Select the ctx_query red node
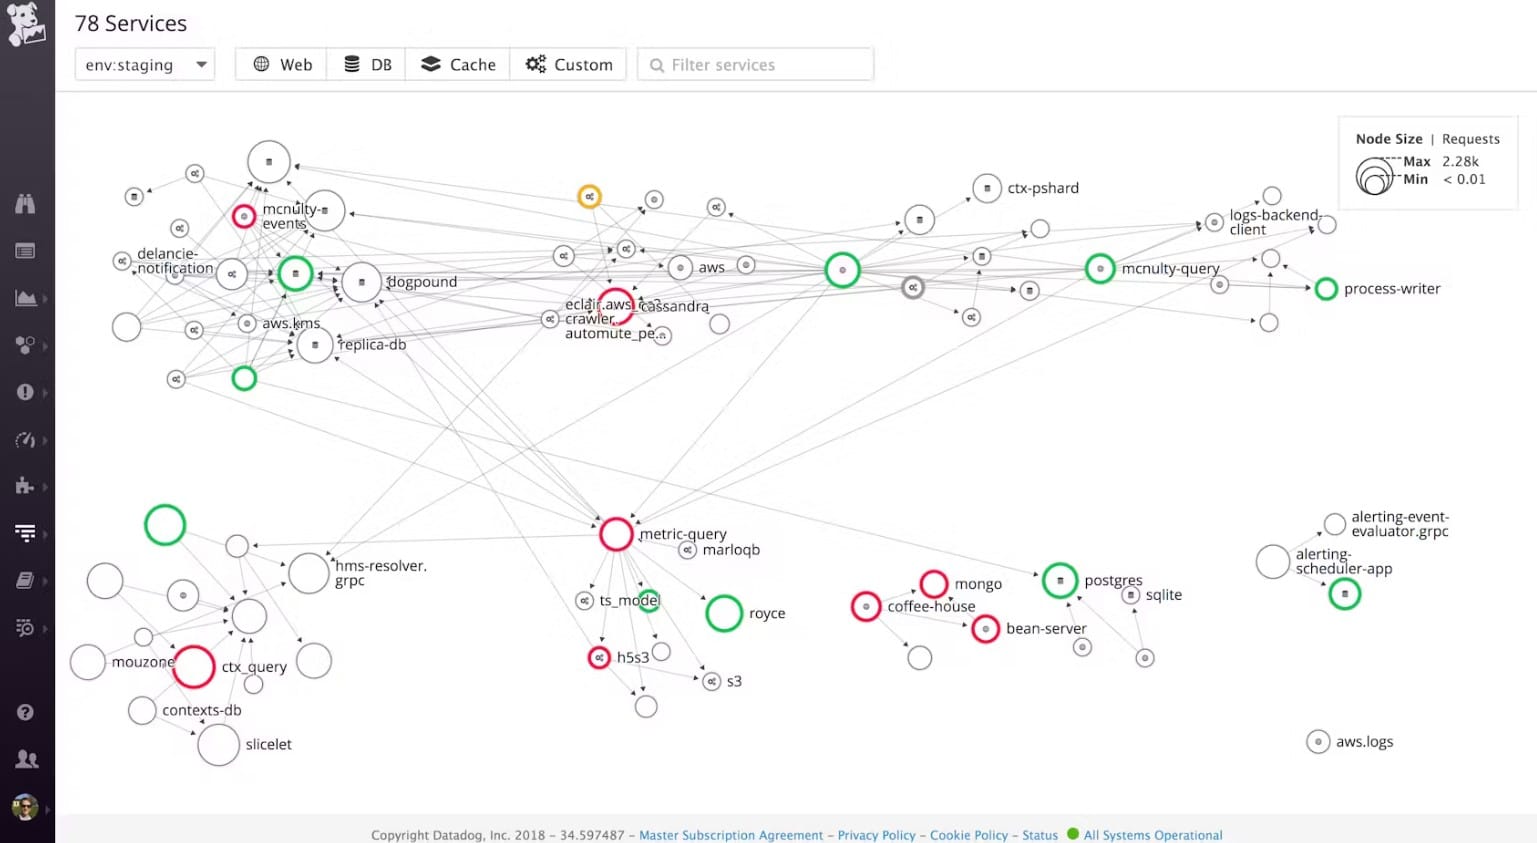Screen dimensions: 1537x843 click(194, 666)
